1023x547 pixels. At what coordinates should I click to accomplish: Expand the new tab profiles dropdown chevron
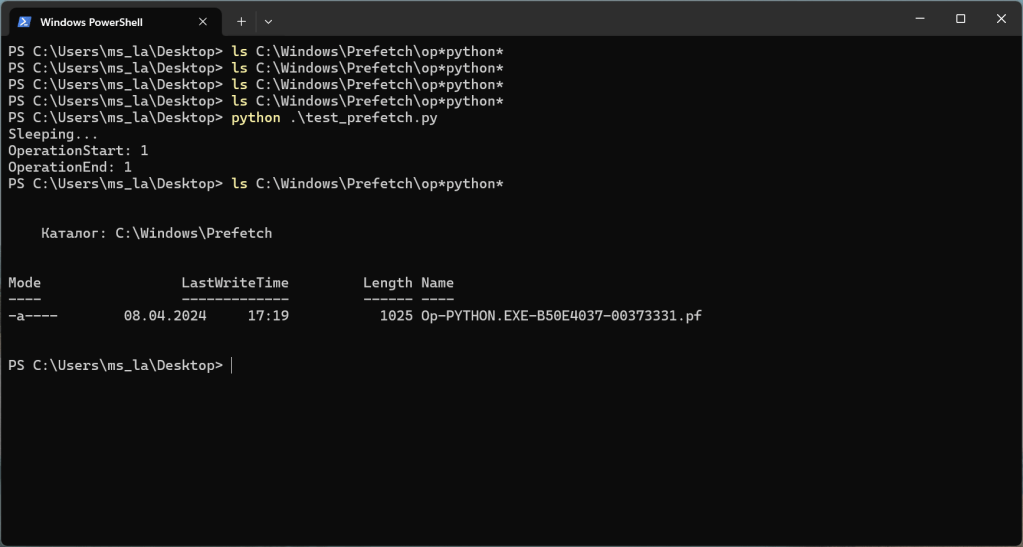click(268, 21)
